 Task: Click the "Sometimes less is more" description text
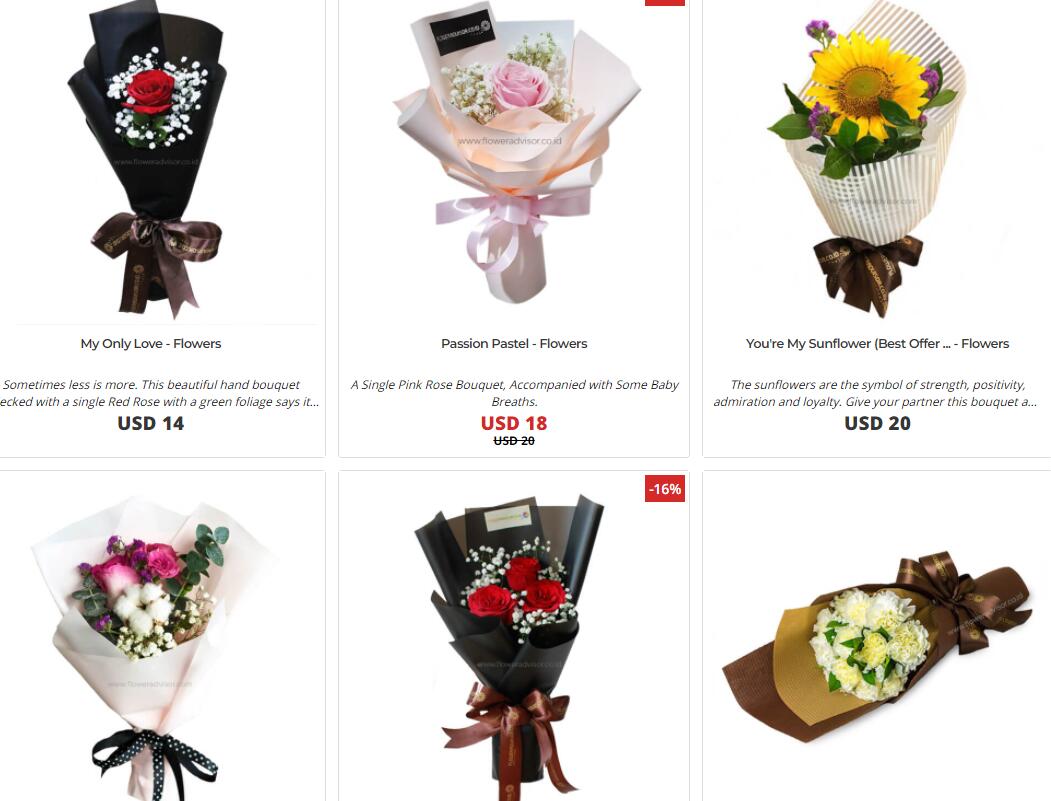(x=160, y=393)
